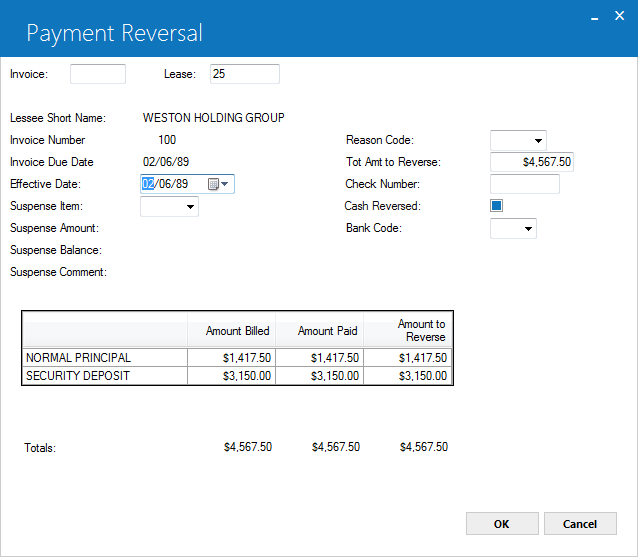638x557 pixels.
Task: Click the Lease field containing 25
Action: 245,74
